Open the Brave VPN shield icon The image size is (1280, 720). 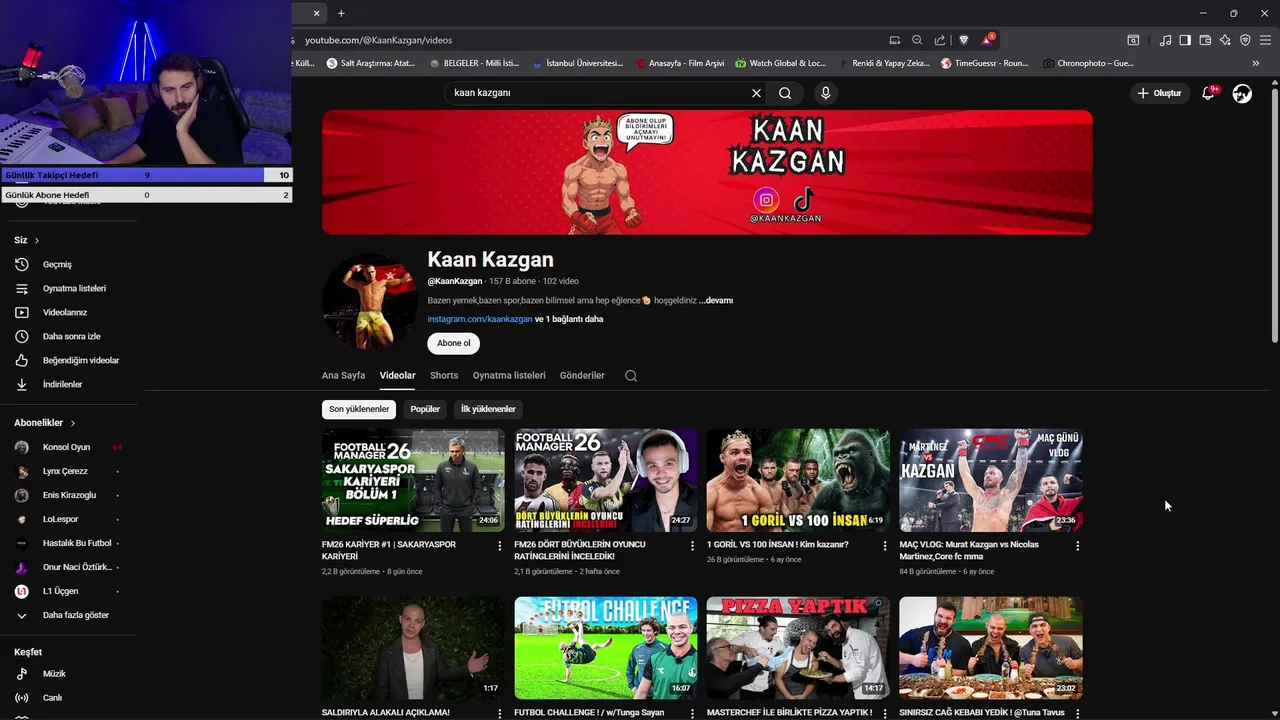pyautogui.click(x=1245, y=40)
